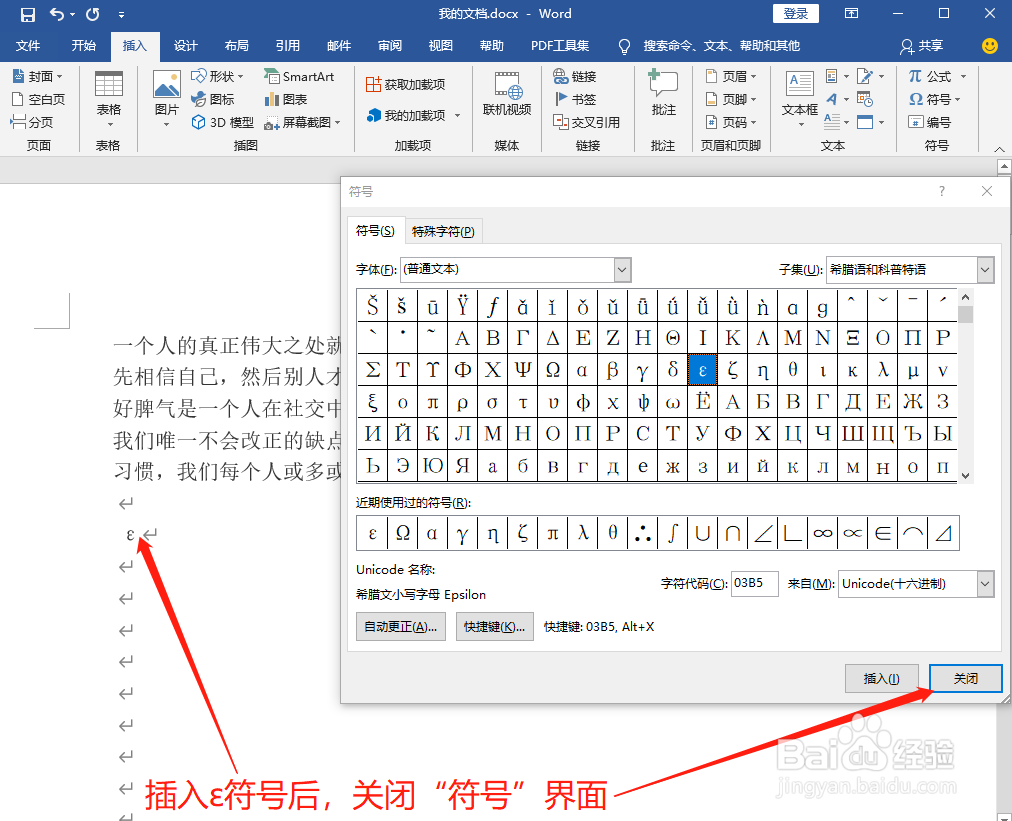The height and width of the screenshot is (821, 1012).
Task: Click the search commands (搜索命令) box
Action: 721,46
